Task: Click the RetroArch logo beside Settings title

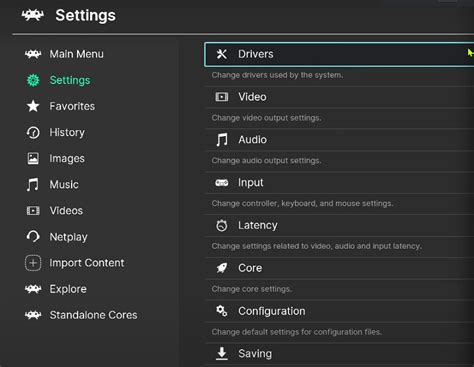Action: coord(33,15)
